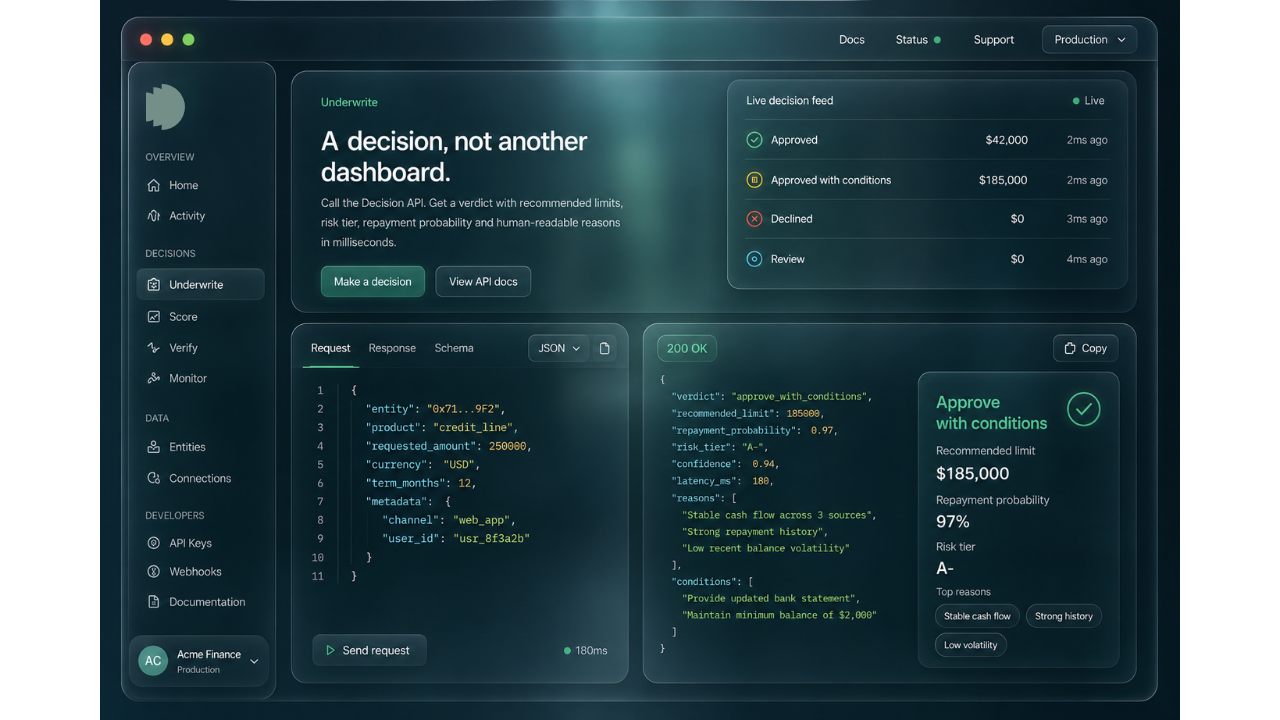Click the "entity" line in request code
This screenshot has height=720, width=1280.
436,409
